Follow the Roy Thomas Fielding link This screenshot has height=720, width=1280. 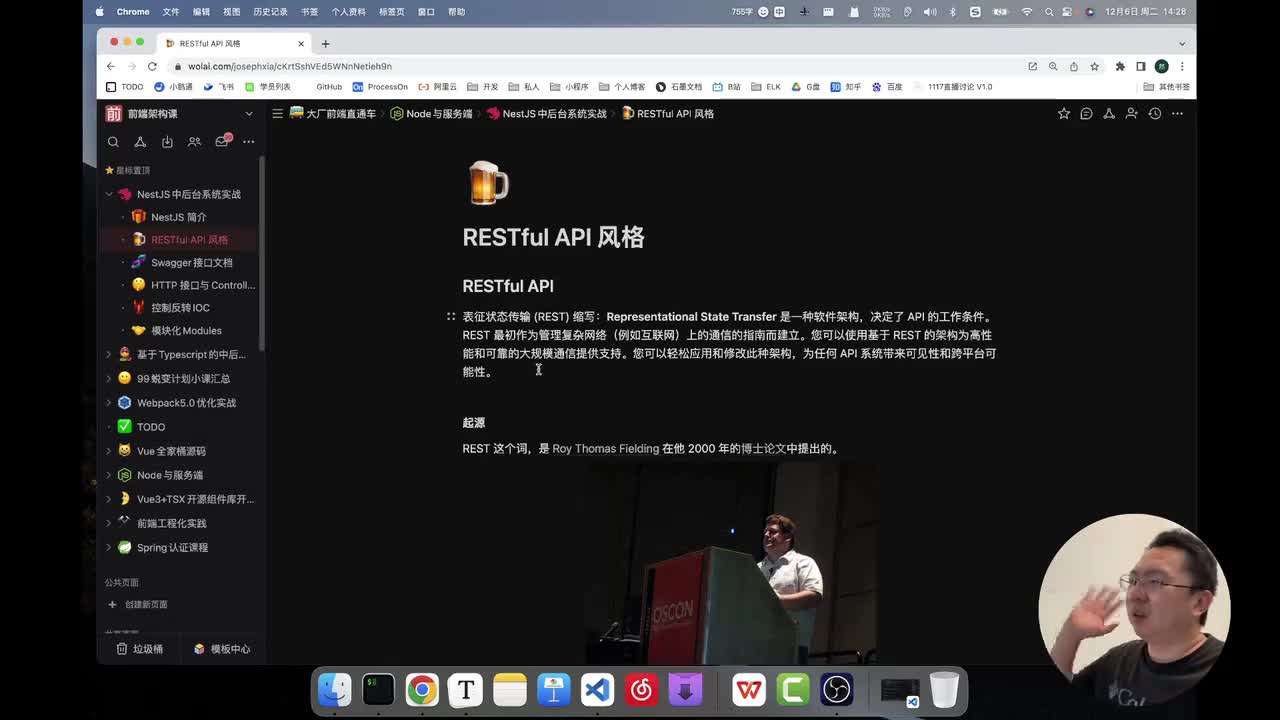click(x=606, y=449)
